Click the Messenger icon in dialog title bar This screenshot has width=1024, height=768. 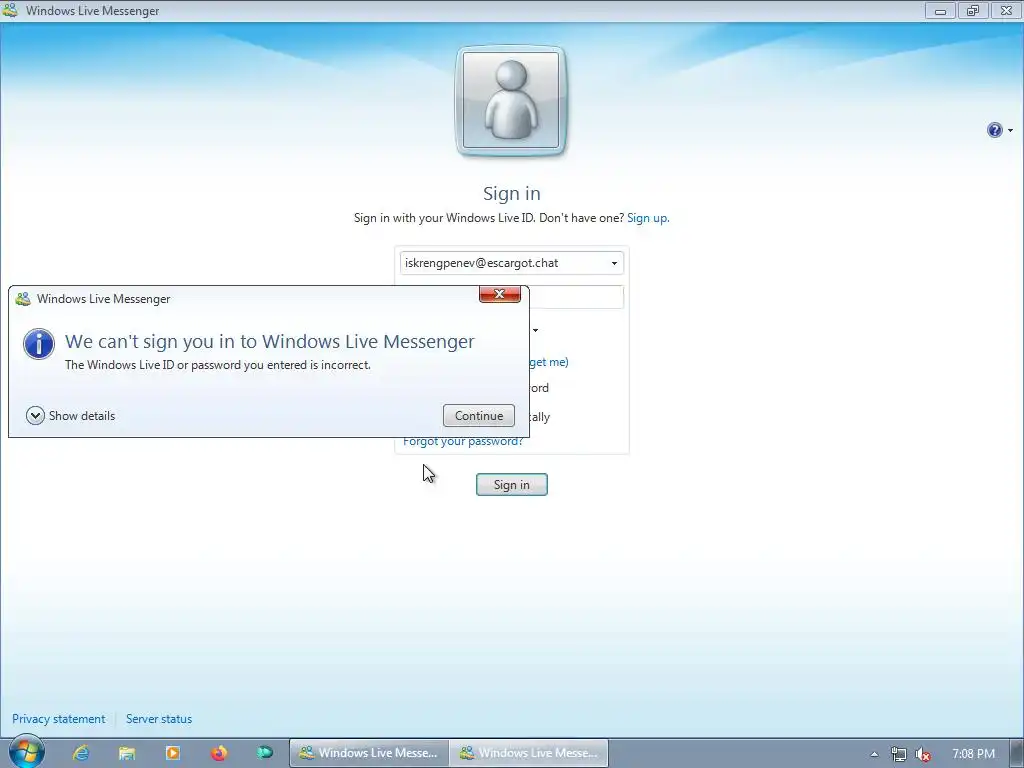point(23,298)
